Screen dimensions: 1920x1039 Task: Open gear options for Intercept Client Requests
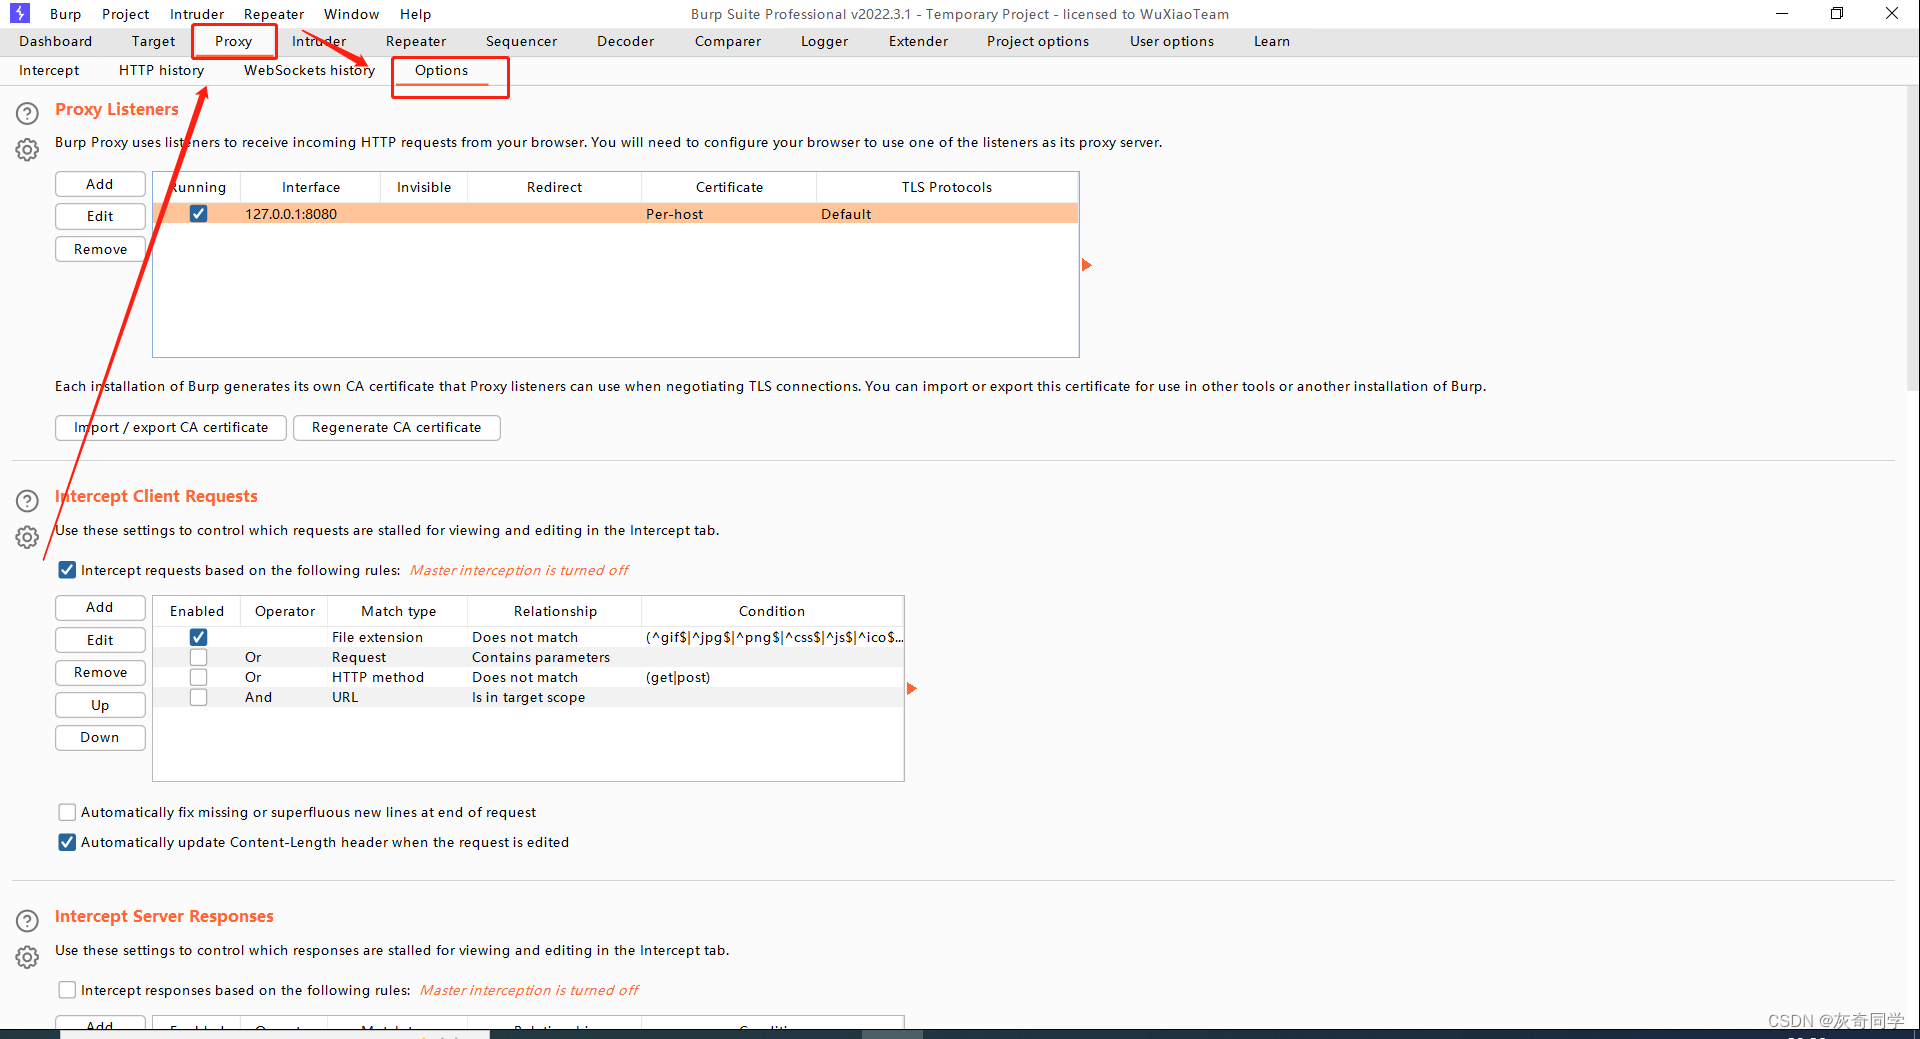(27, 537)
